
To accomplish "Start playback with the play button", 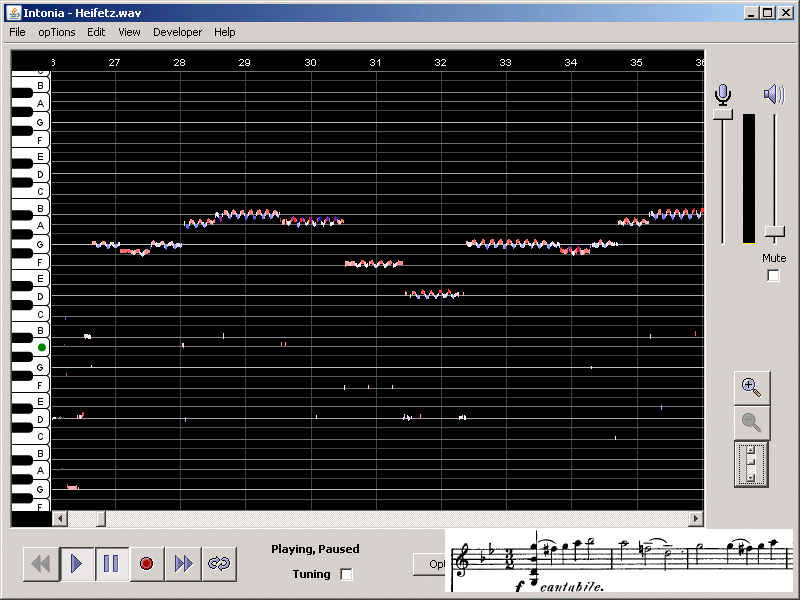I will click(77, 564).
